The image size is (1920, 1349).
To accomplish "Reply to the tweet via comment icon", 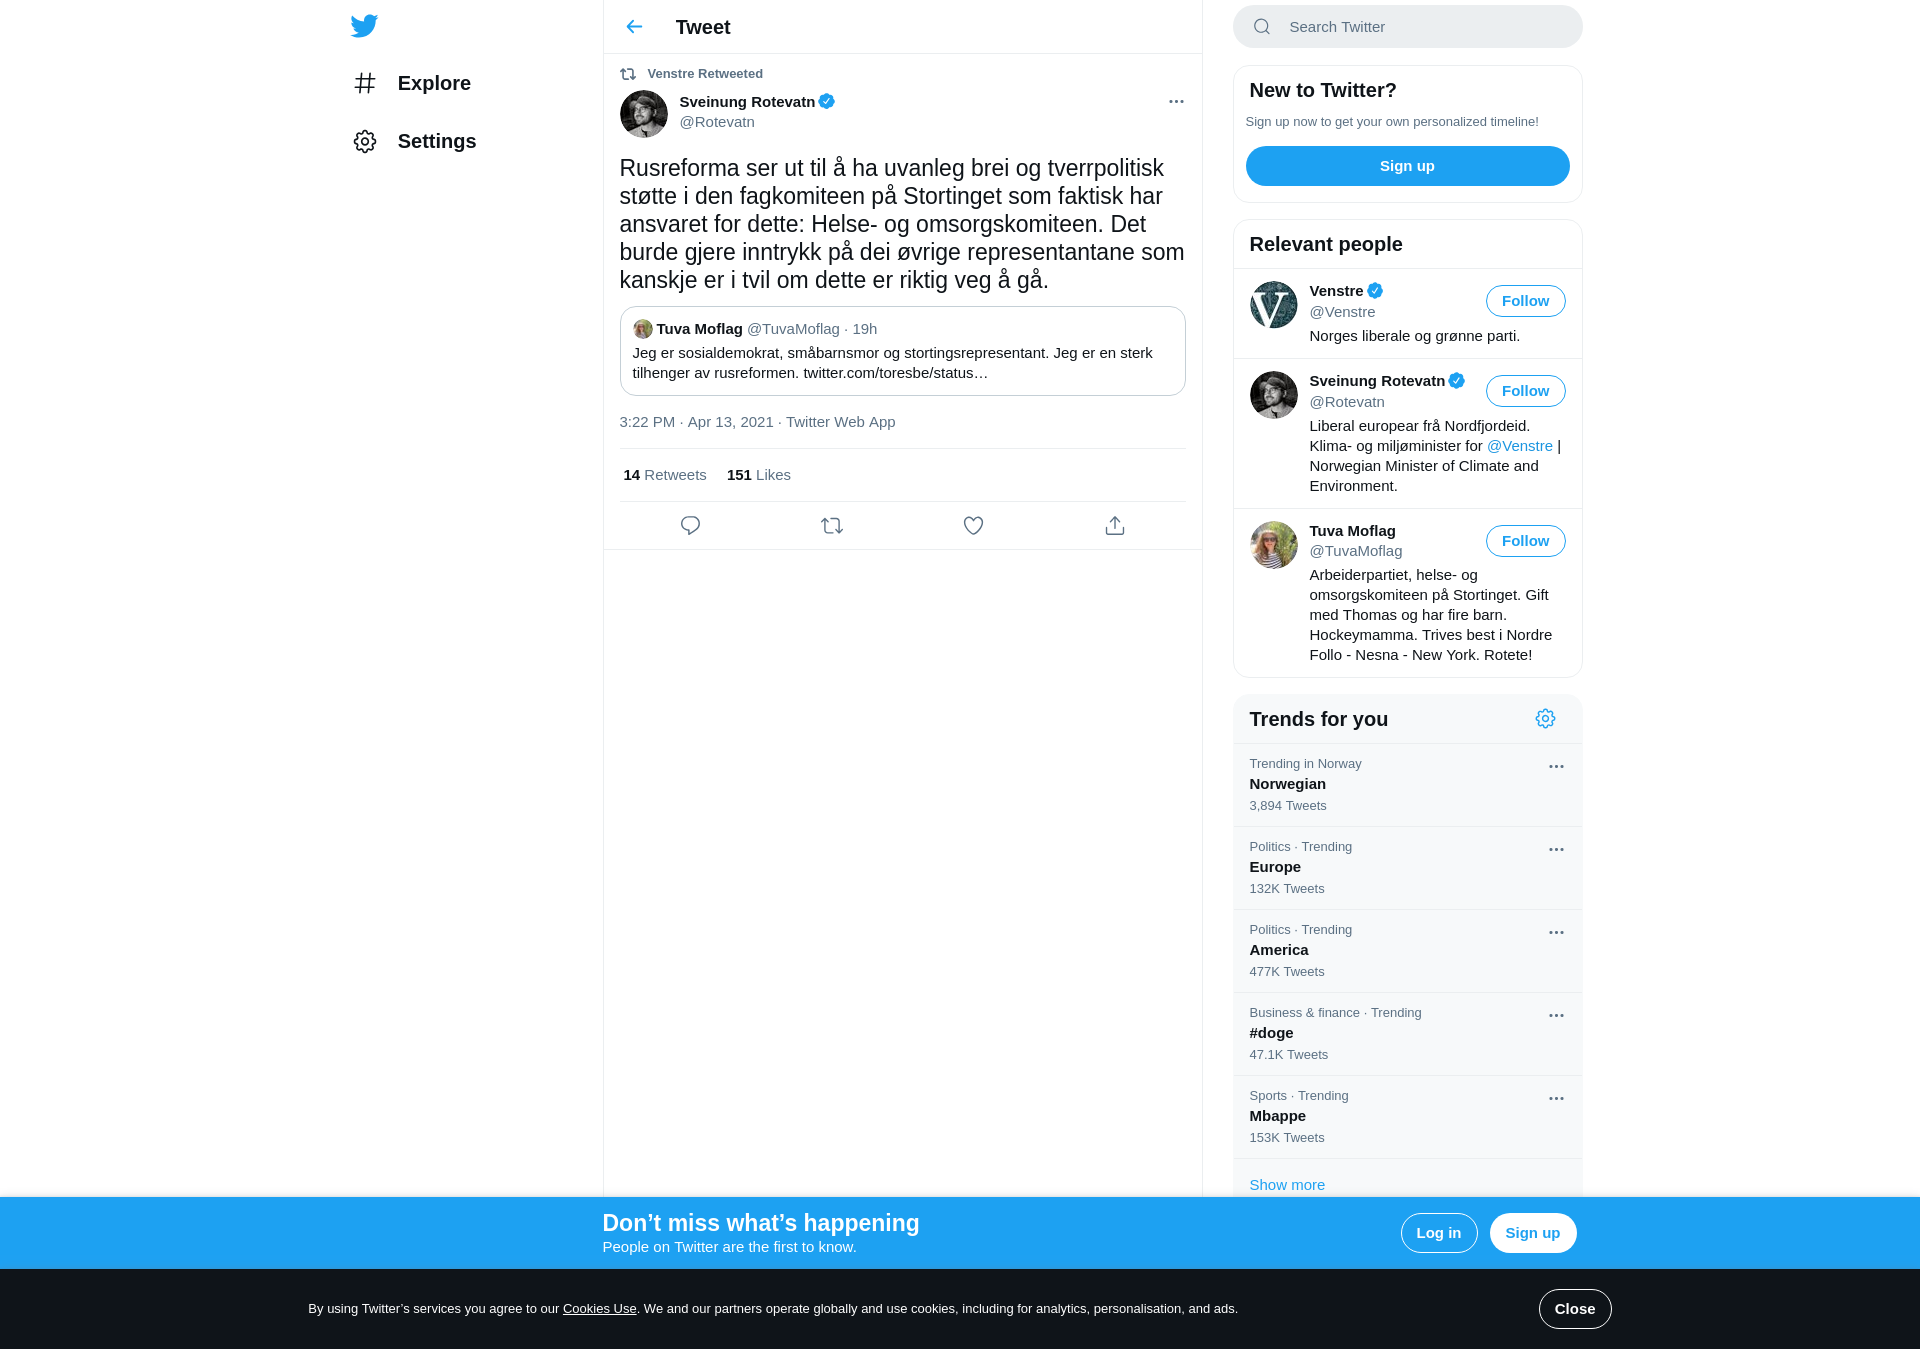I will (690, 525).
